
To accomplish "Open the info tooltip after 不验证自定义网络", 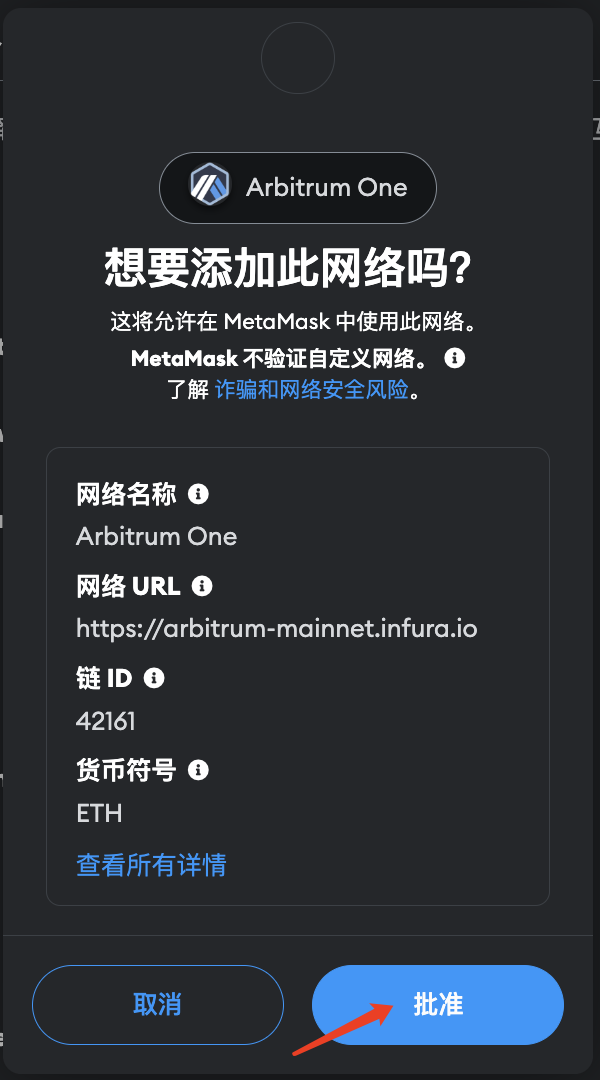I will click(455, 358).
